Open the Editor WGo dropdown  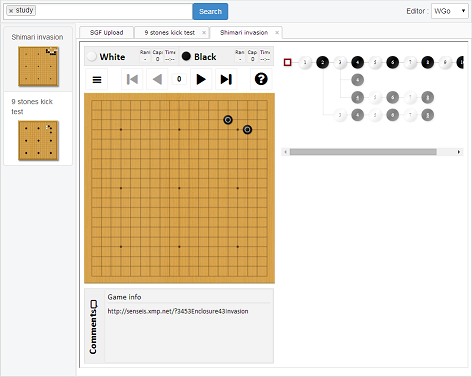point(450,11)
